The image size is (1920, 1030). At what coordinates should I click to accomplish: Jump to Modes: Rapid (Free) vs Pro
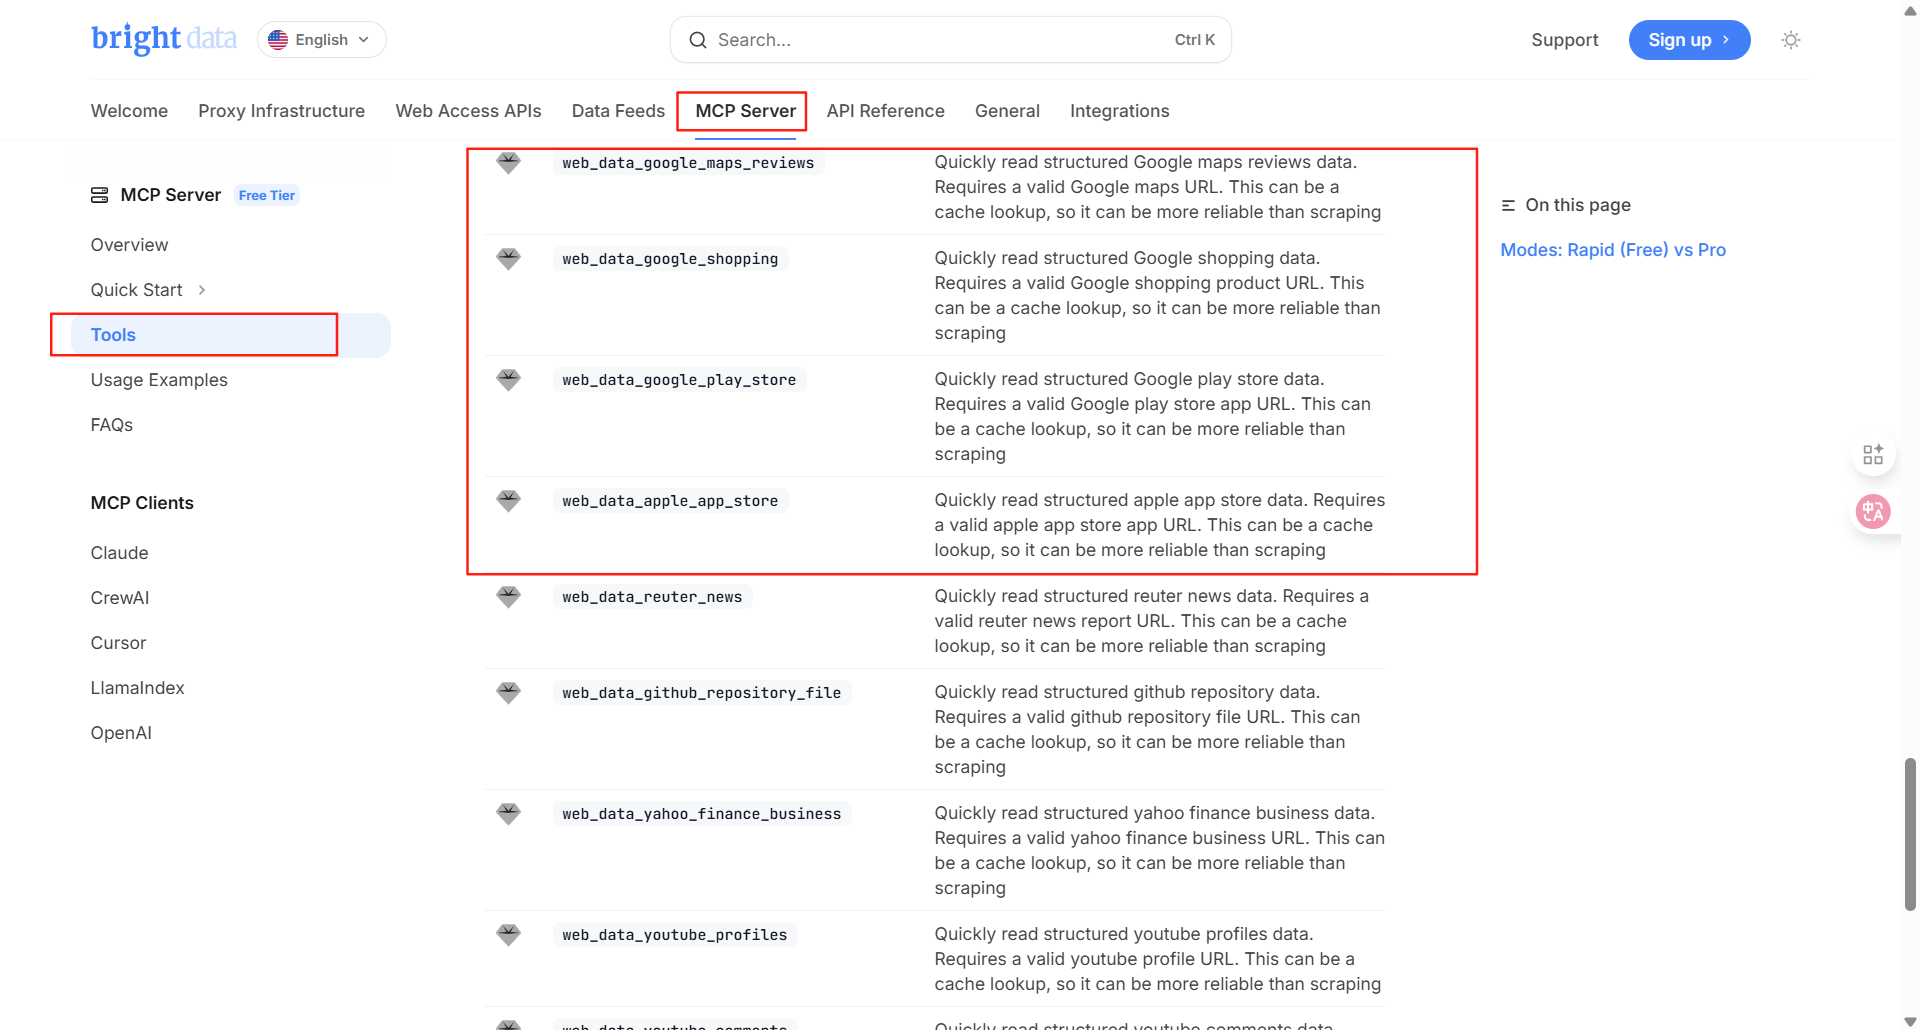point(1613,250)
